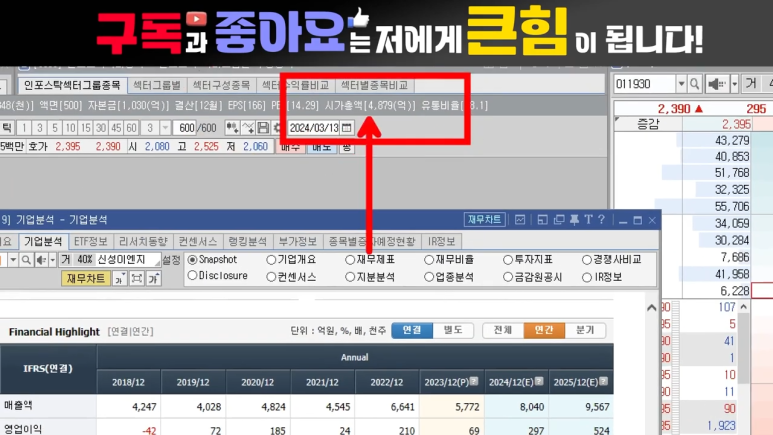Pin the 기업분석 window with pushpin icon
Image resolution: width=773 pixels, height=435 pixels.
(x=574, y=220)
